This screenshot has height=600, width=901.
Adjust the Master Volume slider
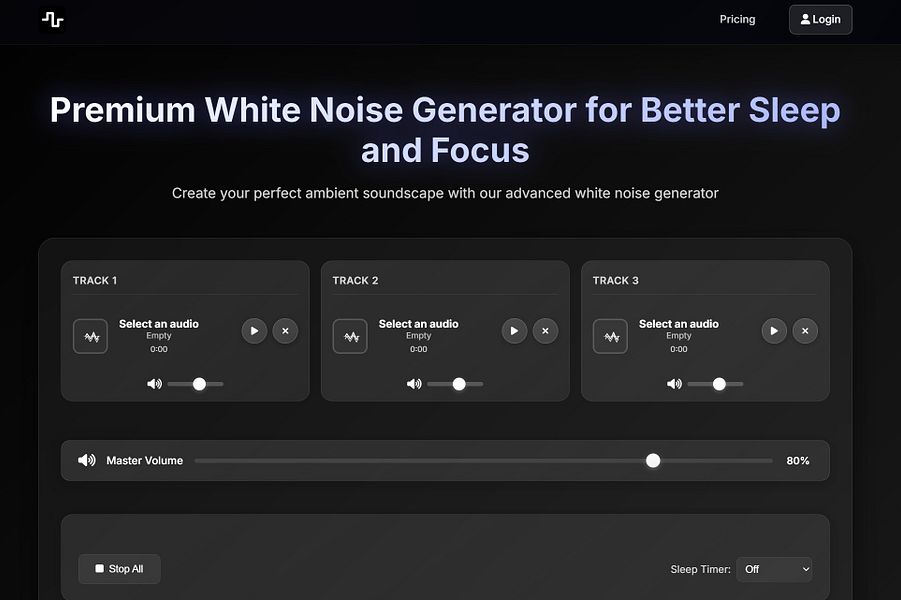653,460
